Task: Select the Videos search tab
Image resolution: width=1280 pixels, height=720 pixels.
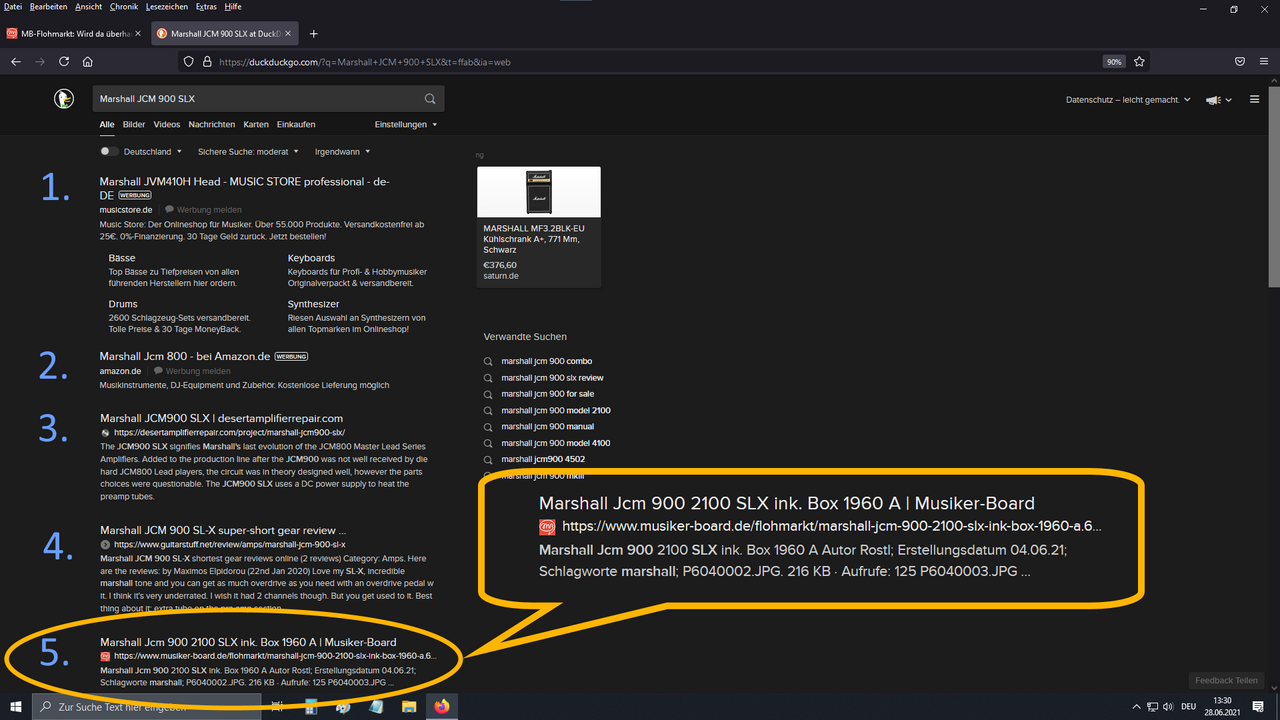Action: coord(167,125)
